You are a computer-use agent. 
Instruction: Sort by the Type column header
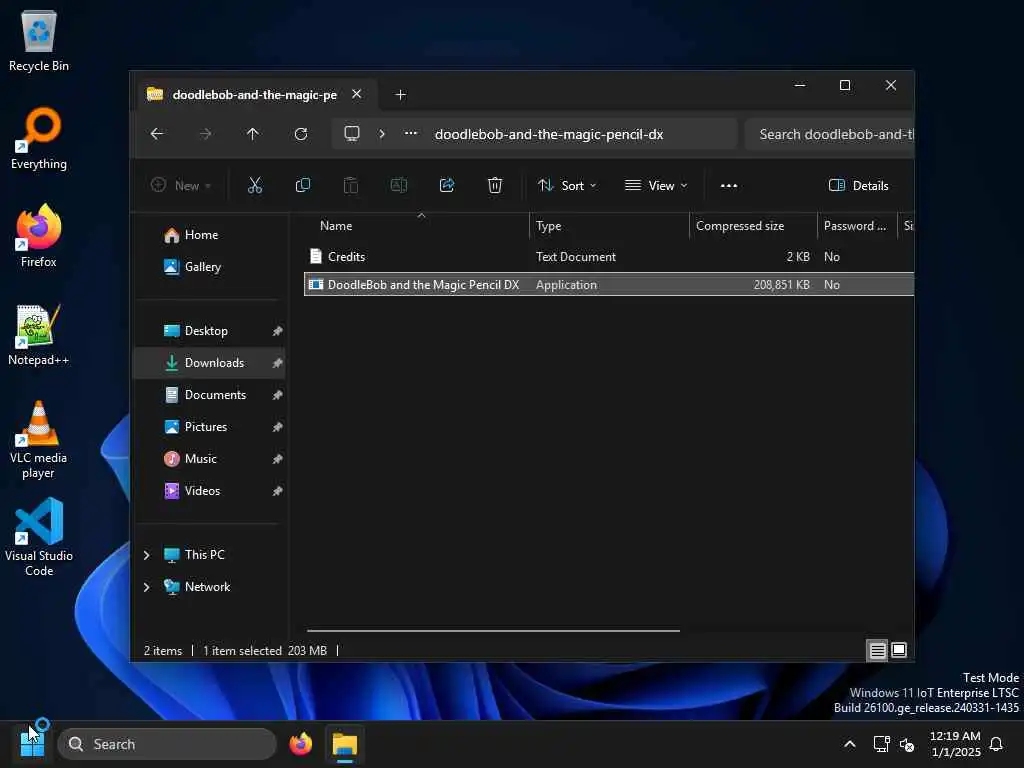[x=609, y=226]
